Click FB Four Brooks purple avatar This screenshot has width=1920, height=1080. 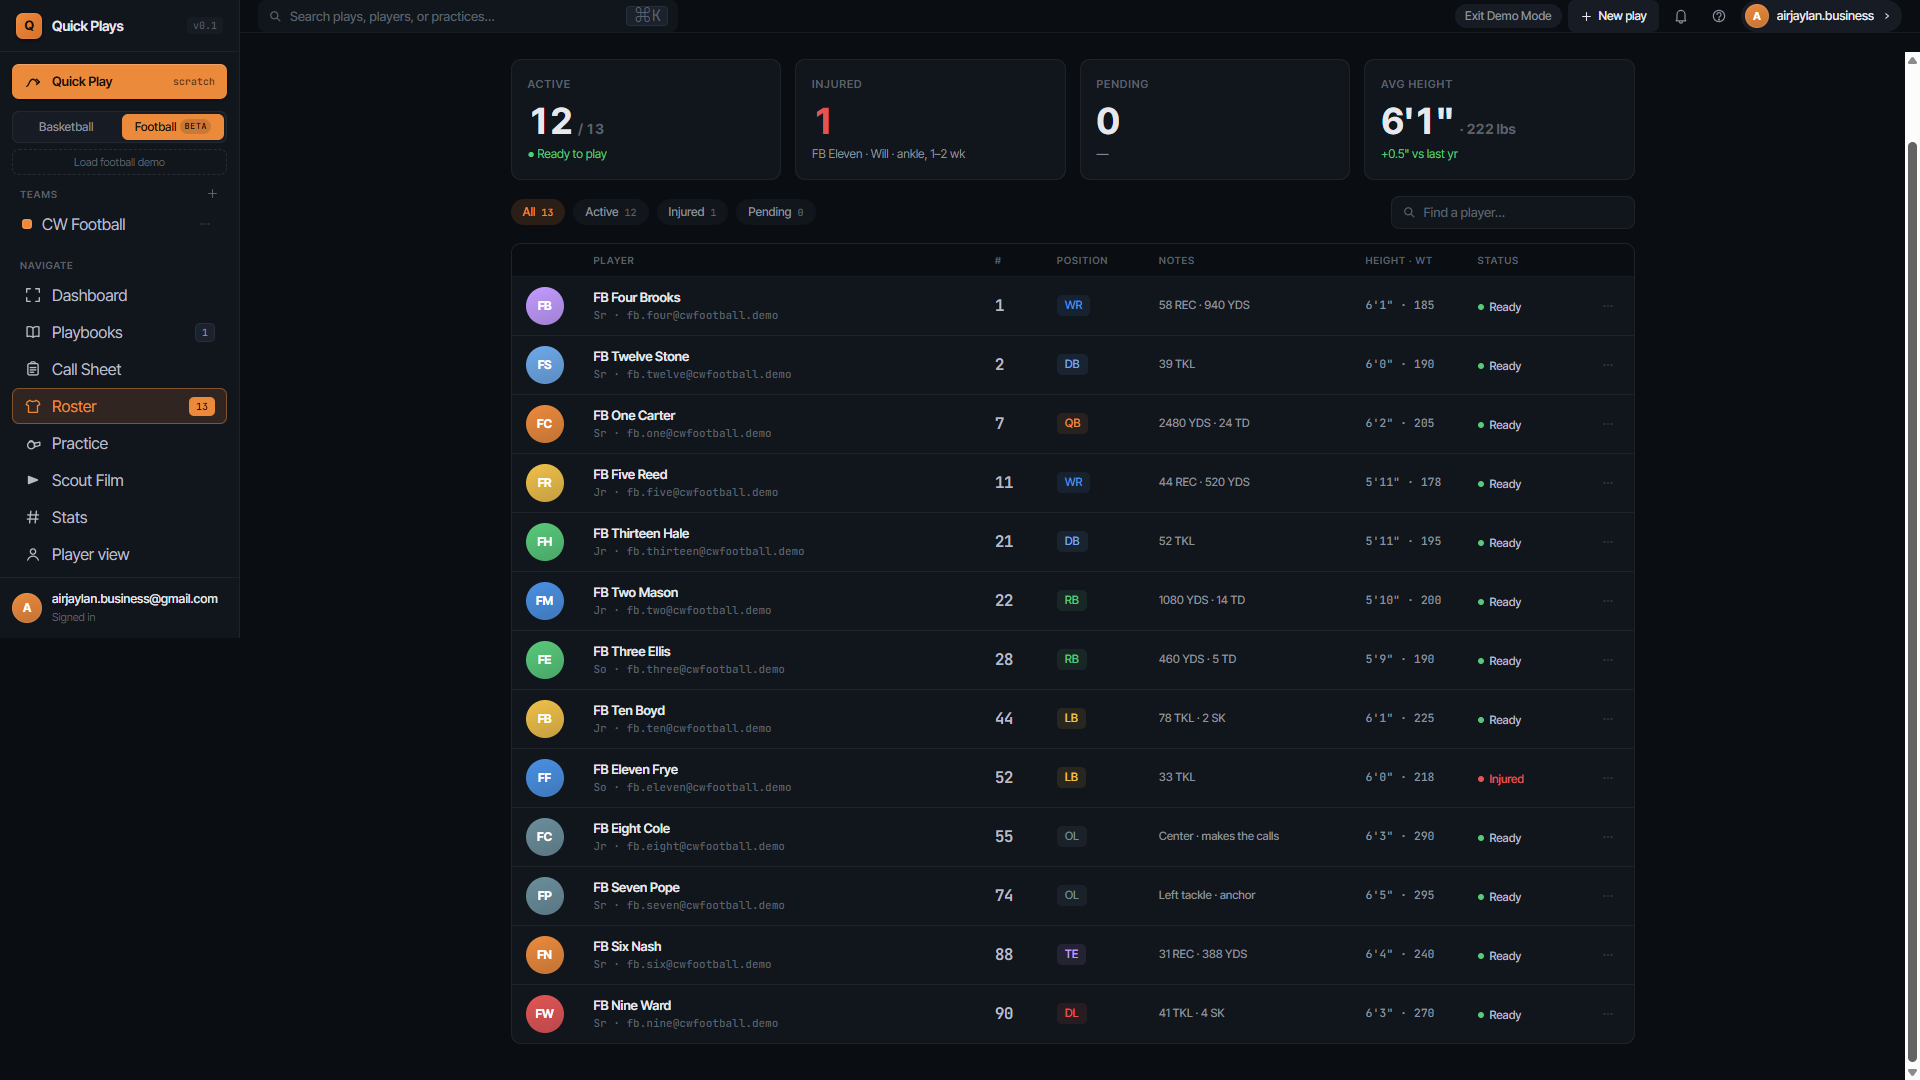tap(545, 306)
